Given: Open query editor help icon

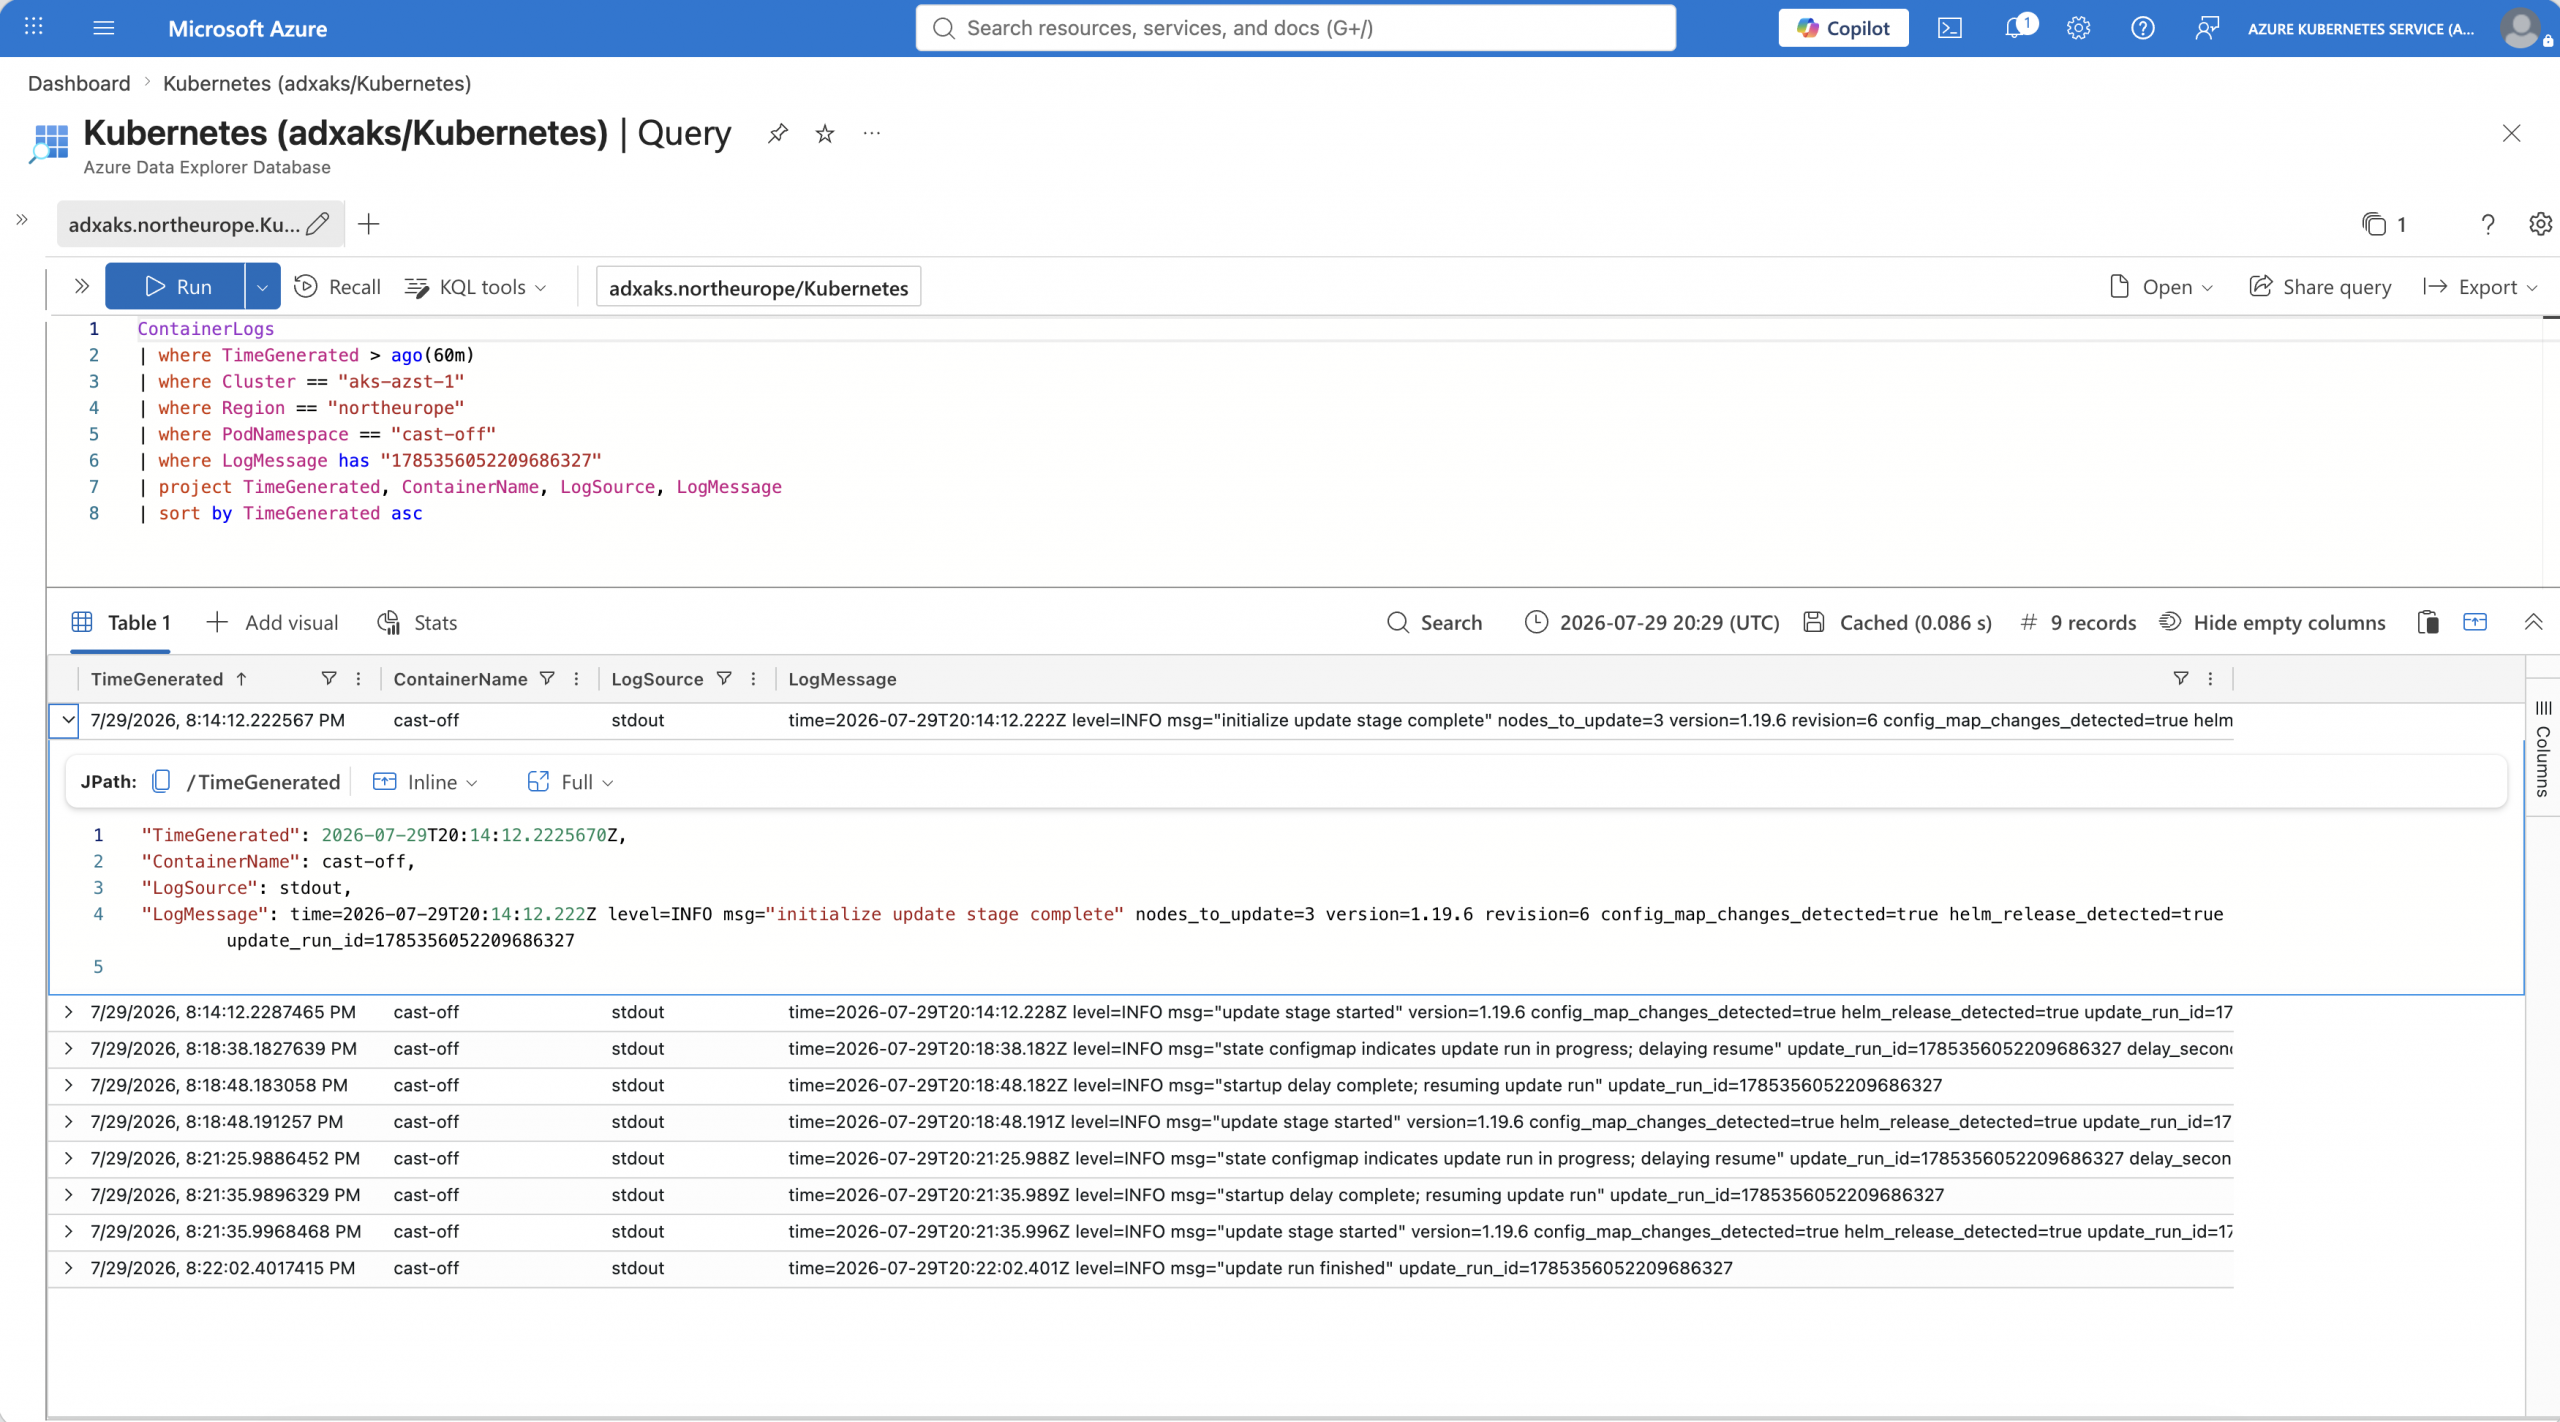Looking at the screenshot, I should click(x=2488, y=224).
